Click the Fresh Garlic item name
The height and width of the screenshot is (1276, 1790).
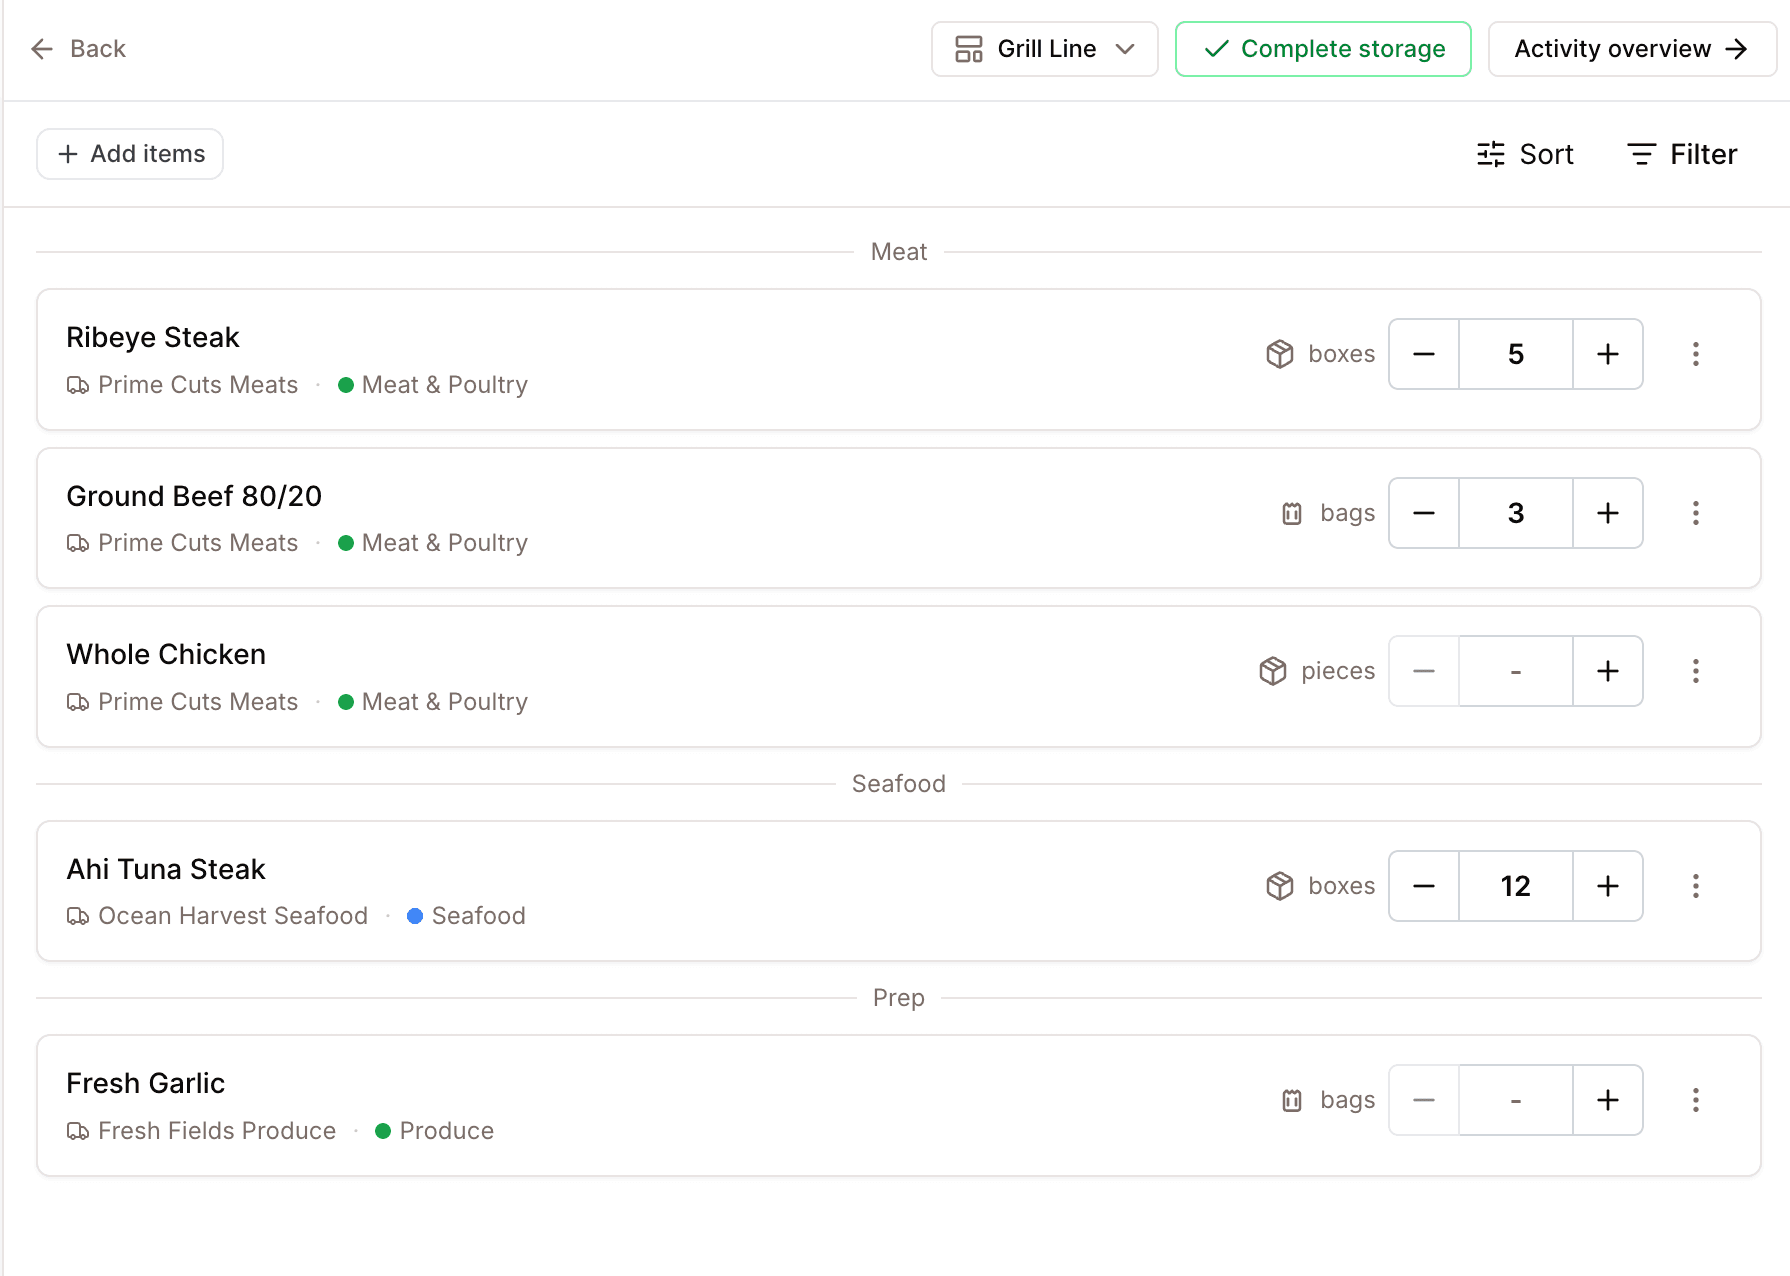pyautogui.click(x=145, y=1083)
